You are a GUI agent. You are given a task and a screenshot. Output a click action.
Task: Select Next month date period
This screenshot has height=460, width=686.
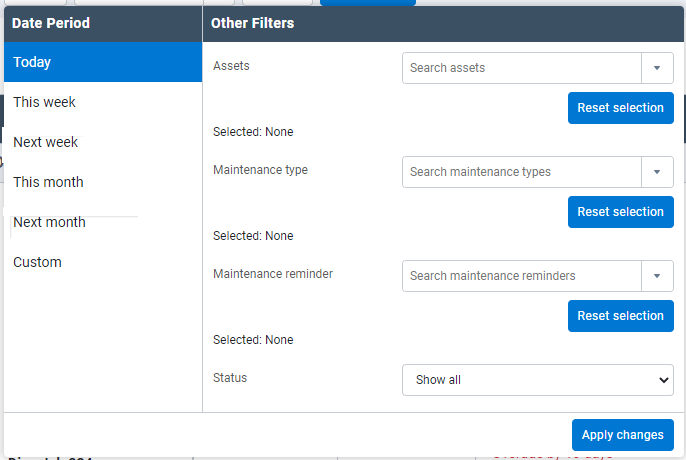[x=102, y=222]
